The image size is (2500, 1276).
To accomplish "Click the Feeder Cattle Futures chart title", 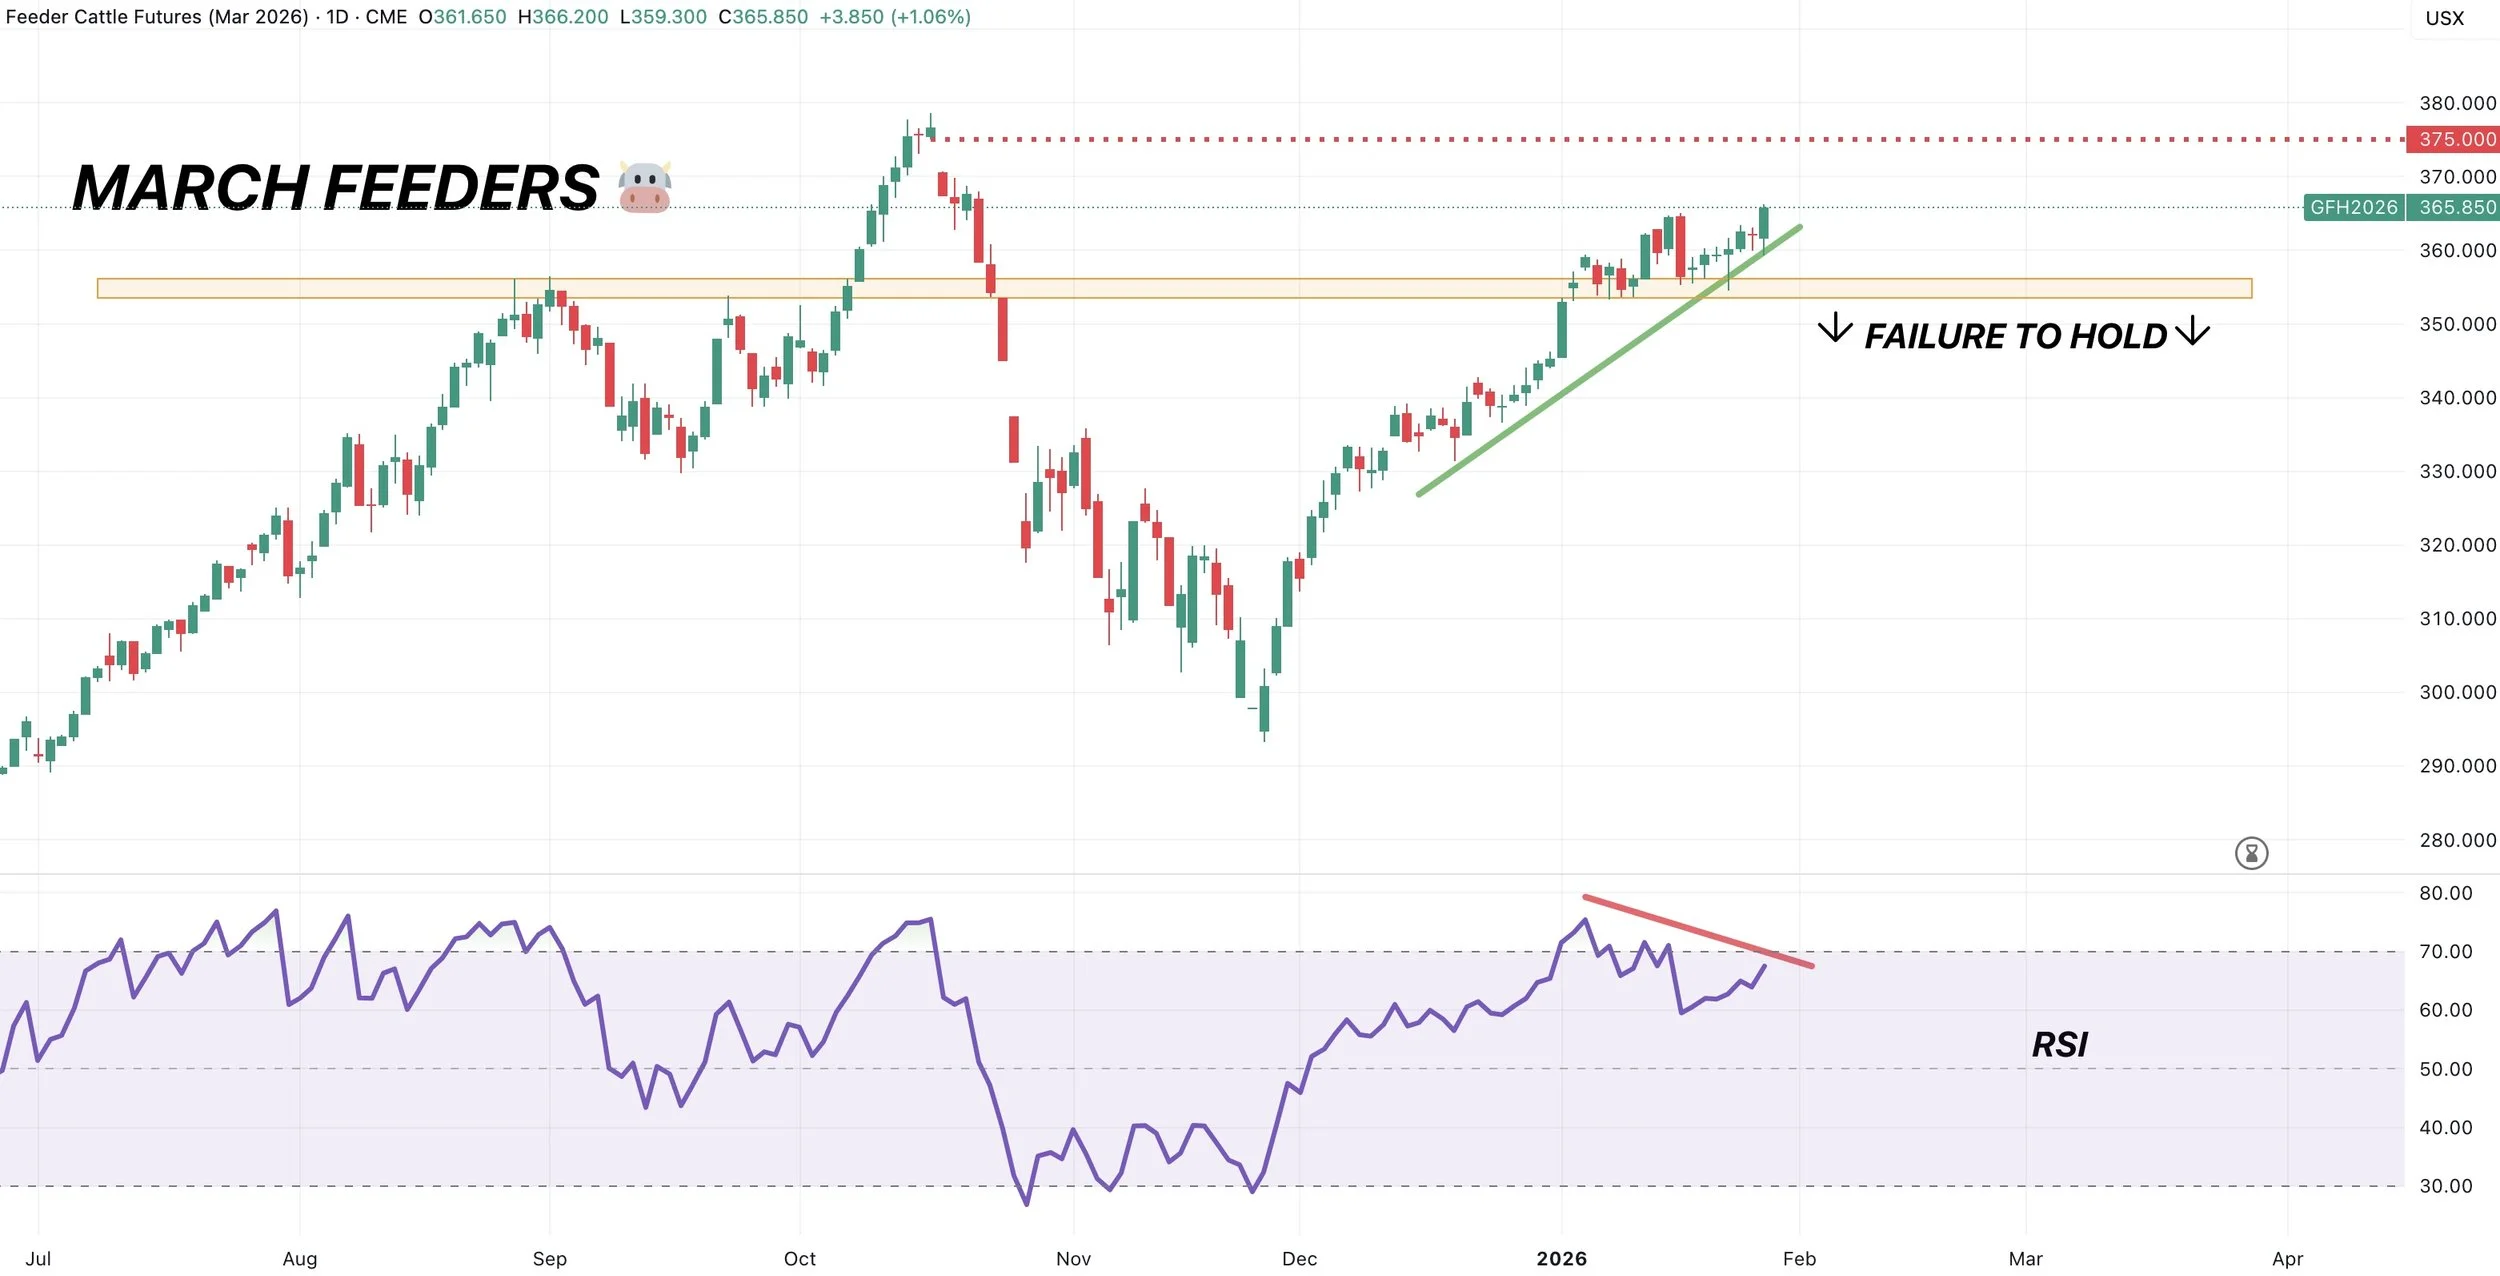I will click(x=157, y=17).
